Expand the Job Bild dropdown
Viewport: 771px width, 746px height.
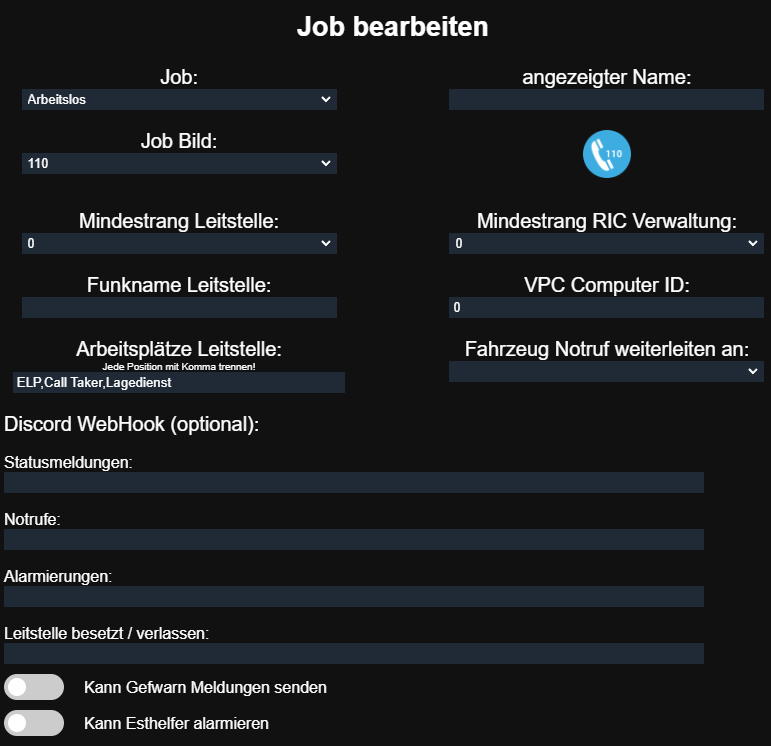pyautogui.click(x=179, y=163)
